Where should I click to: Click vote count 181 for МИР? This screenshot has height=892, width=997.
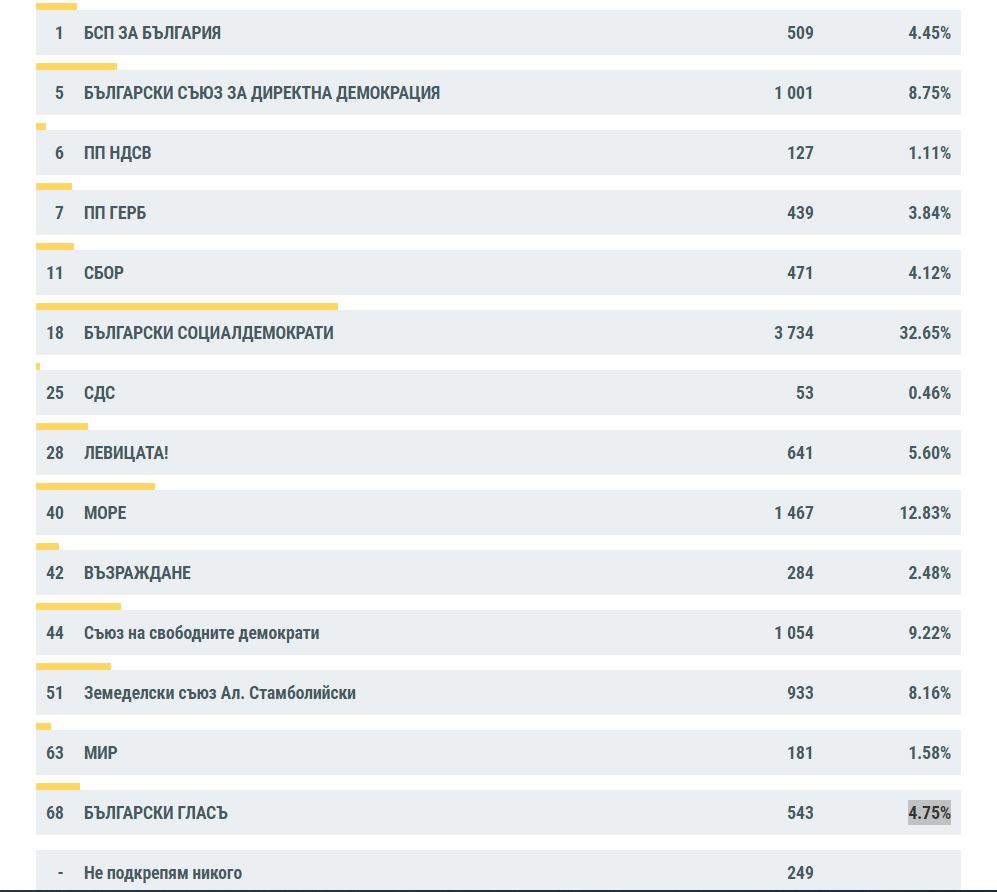point(800,753)
